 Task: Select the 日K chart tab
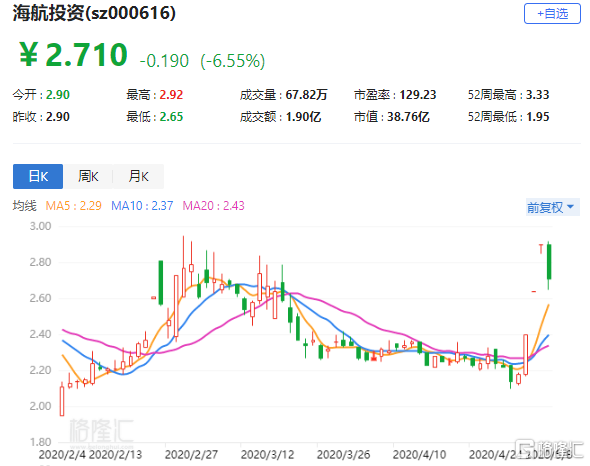[x=38, y=176]
